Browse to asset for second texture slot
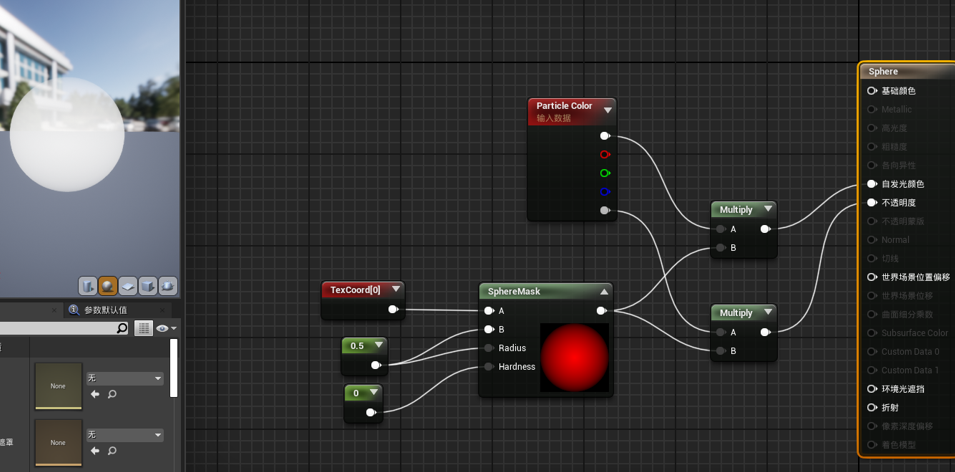 (x=112, y=451)
